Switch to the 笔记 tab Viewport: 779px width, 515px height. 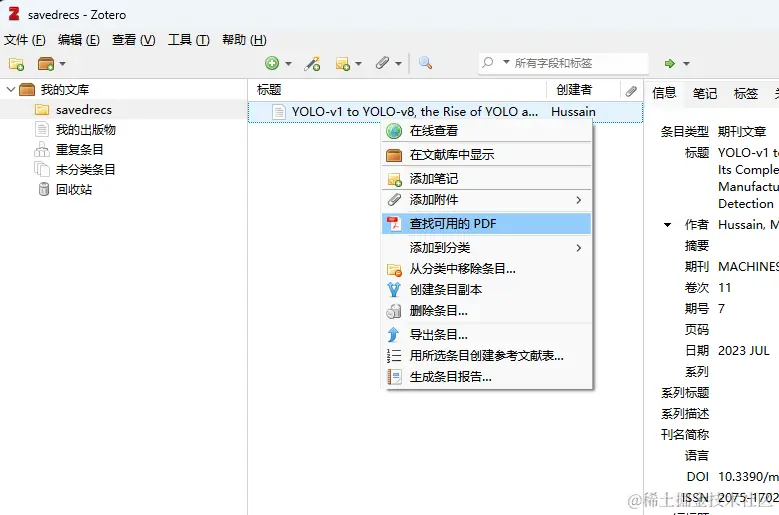705,93
